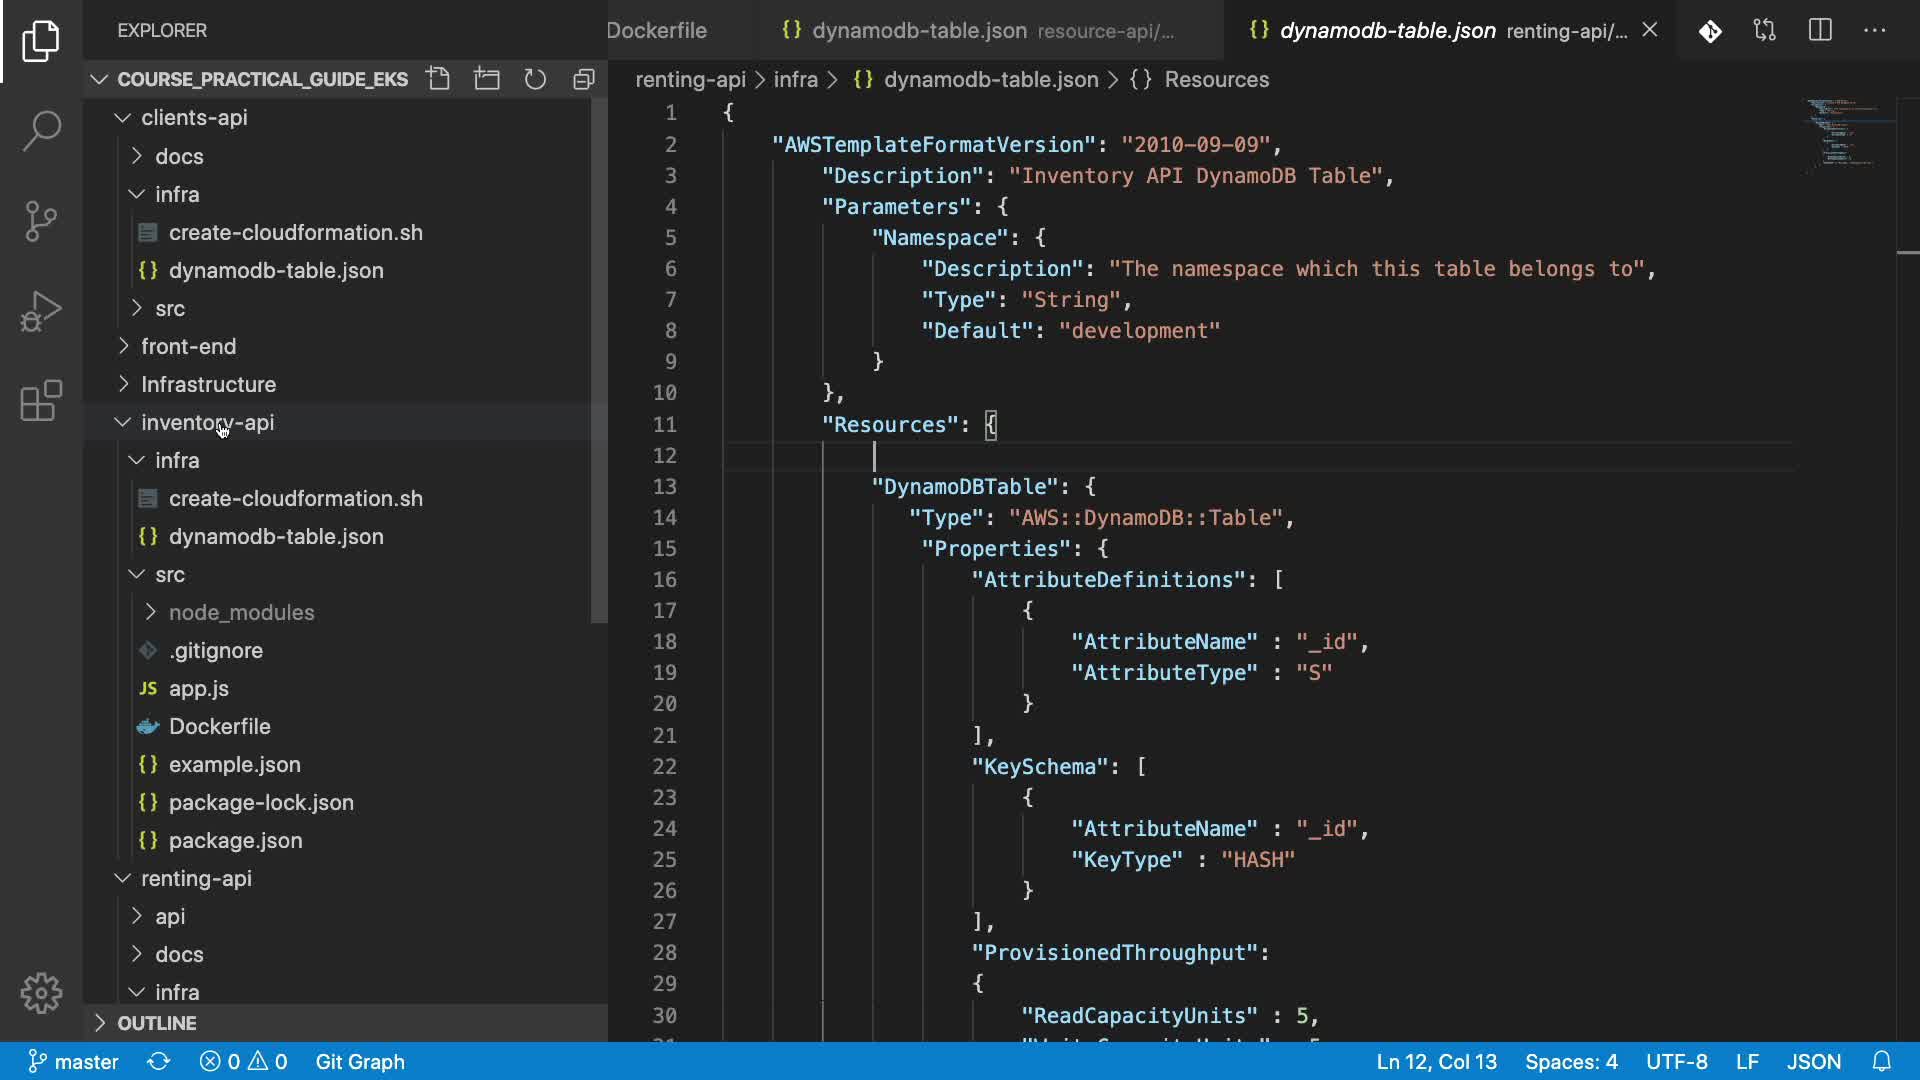Refresh the Explorer file tree
The height and width of the screenshot is (1080, 1920).
pos(535,79)
